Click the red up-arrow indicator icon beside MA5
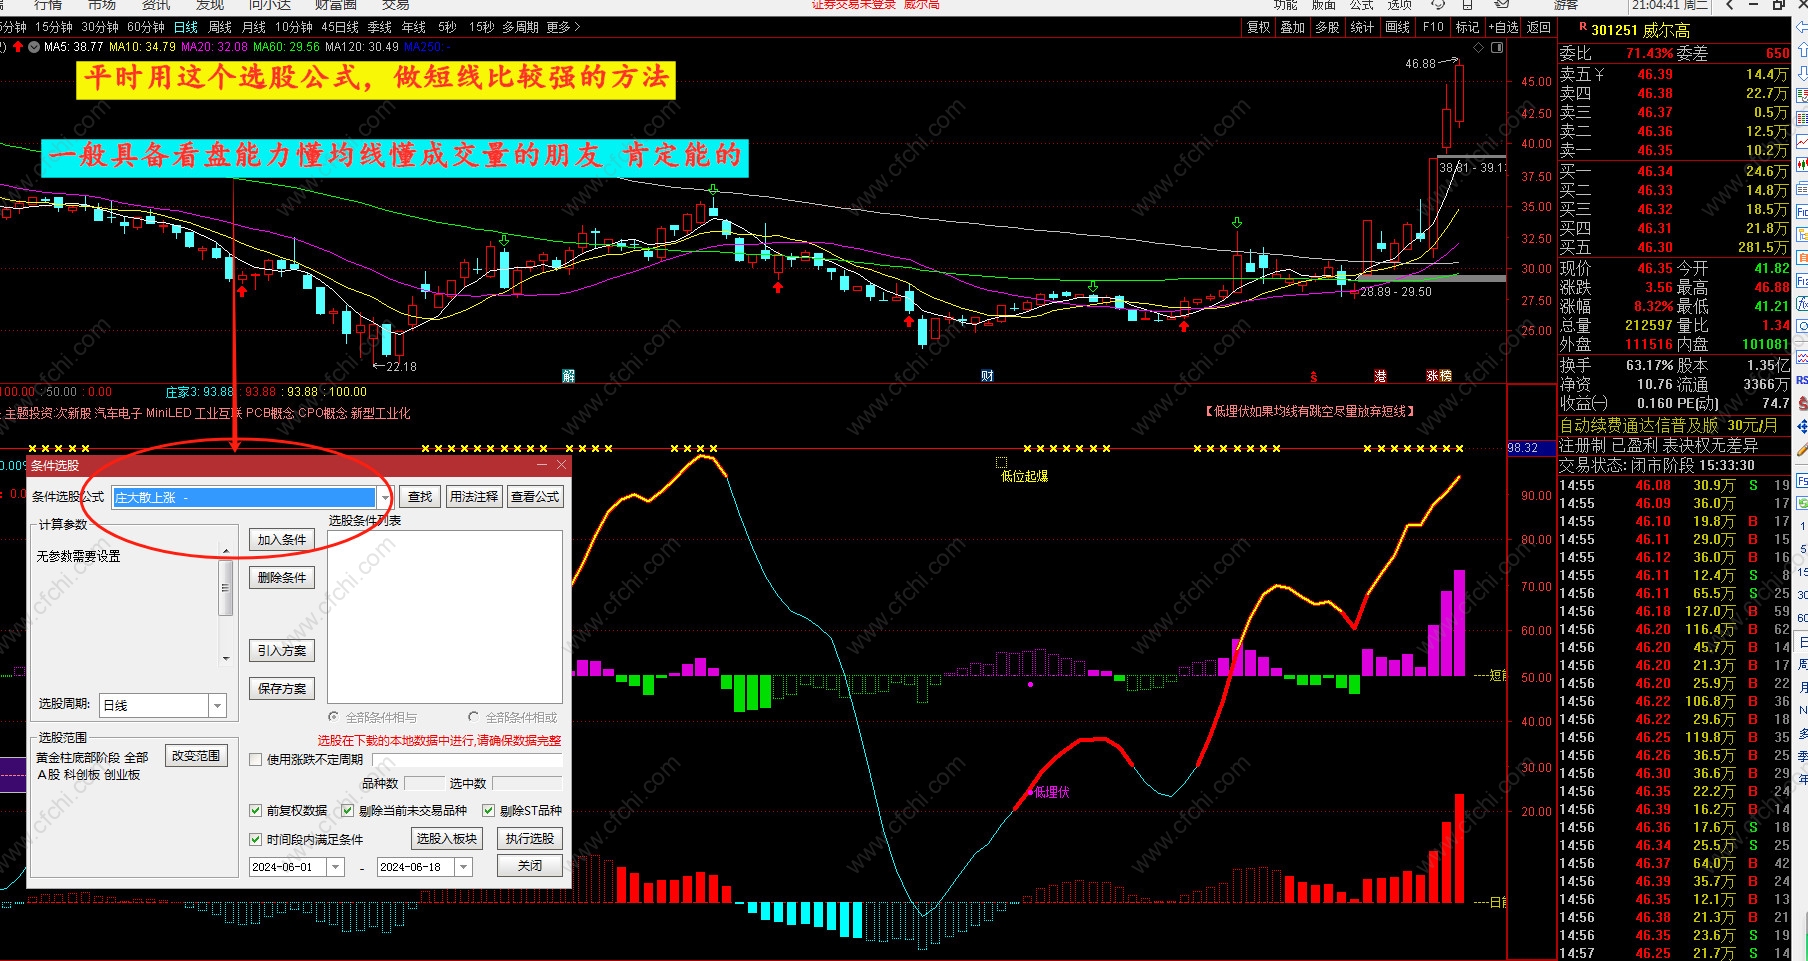1808x961 pixels. (17, 46)
